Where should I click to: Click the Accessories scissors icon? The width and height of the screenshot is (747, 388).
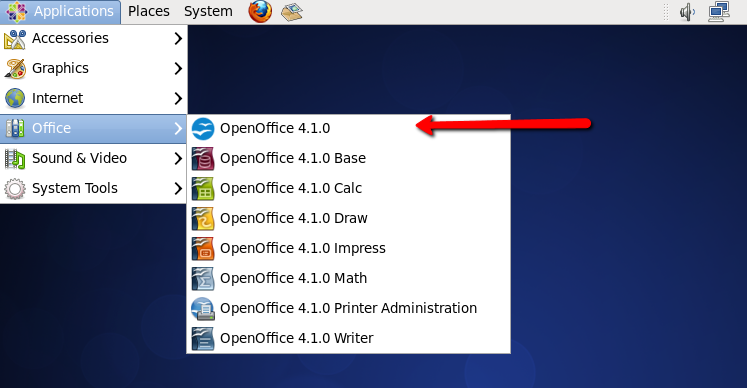[x=15, y=39]
